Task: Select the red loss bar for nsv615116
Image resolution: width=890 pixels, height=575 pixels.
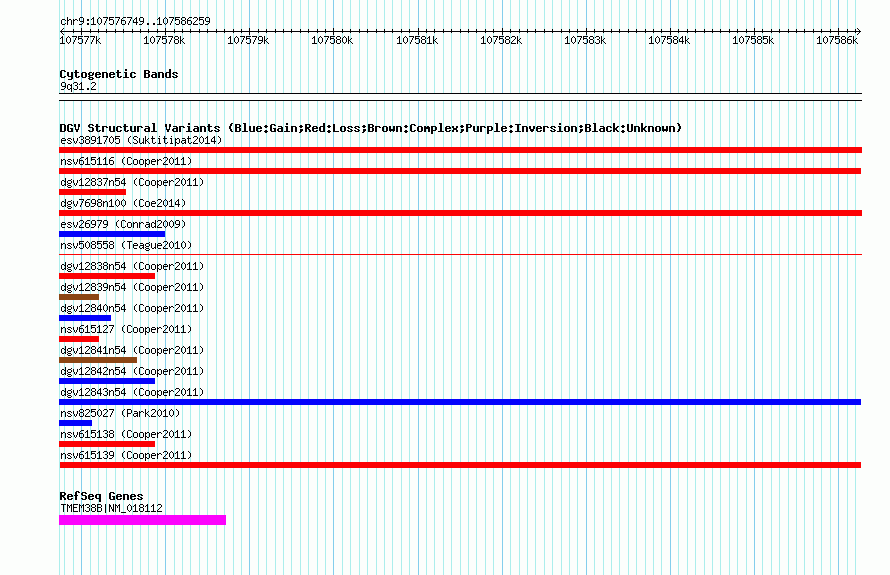Action: [x=460, y=171]
